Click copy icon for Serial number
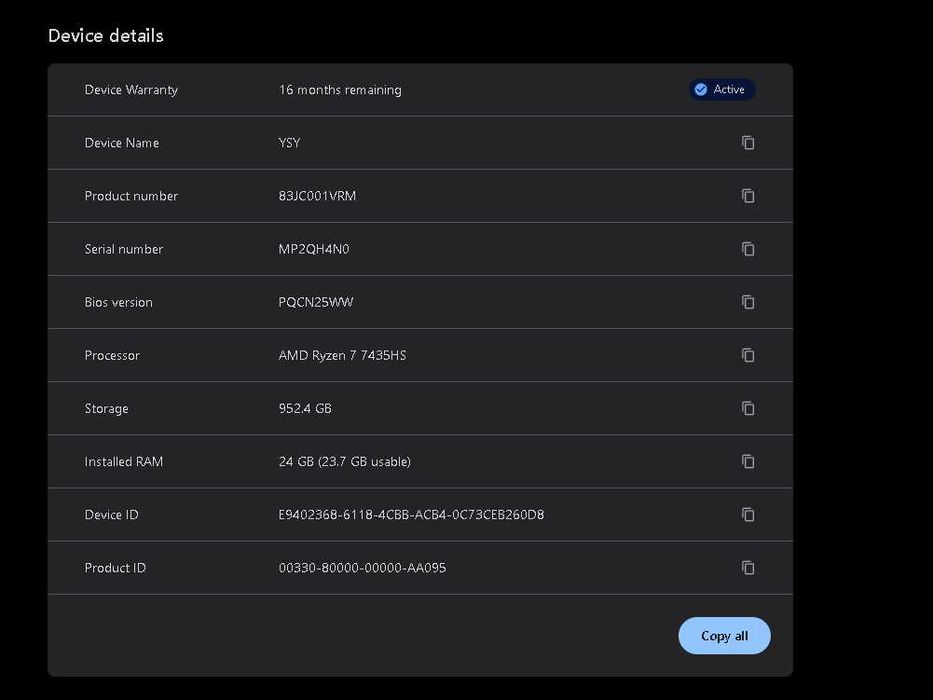 pos(748,249)
